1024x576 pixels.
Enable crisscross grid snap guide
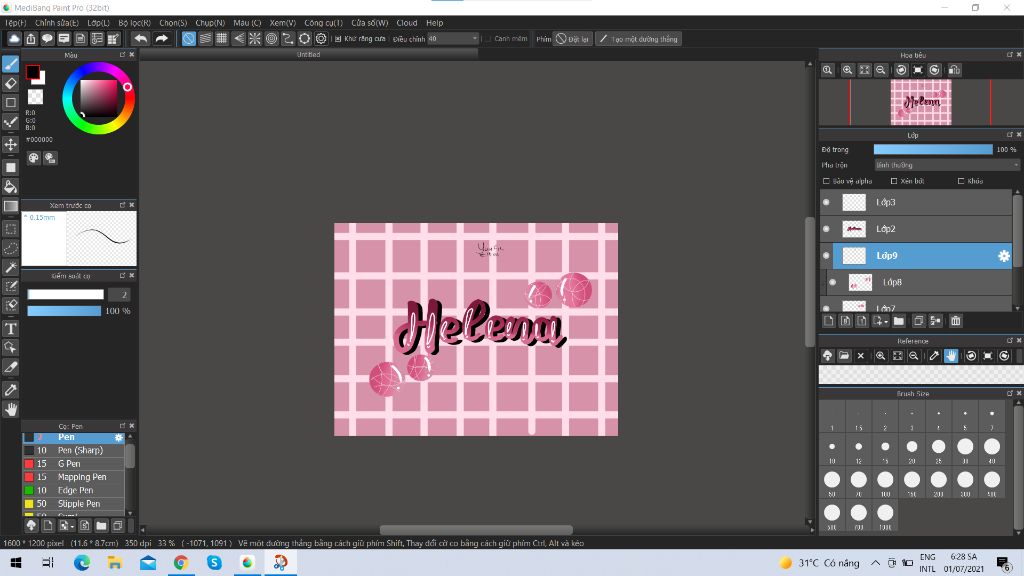[x=221, y=39]
